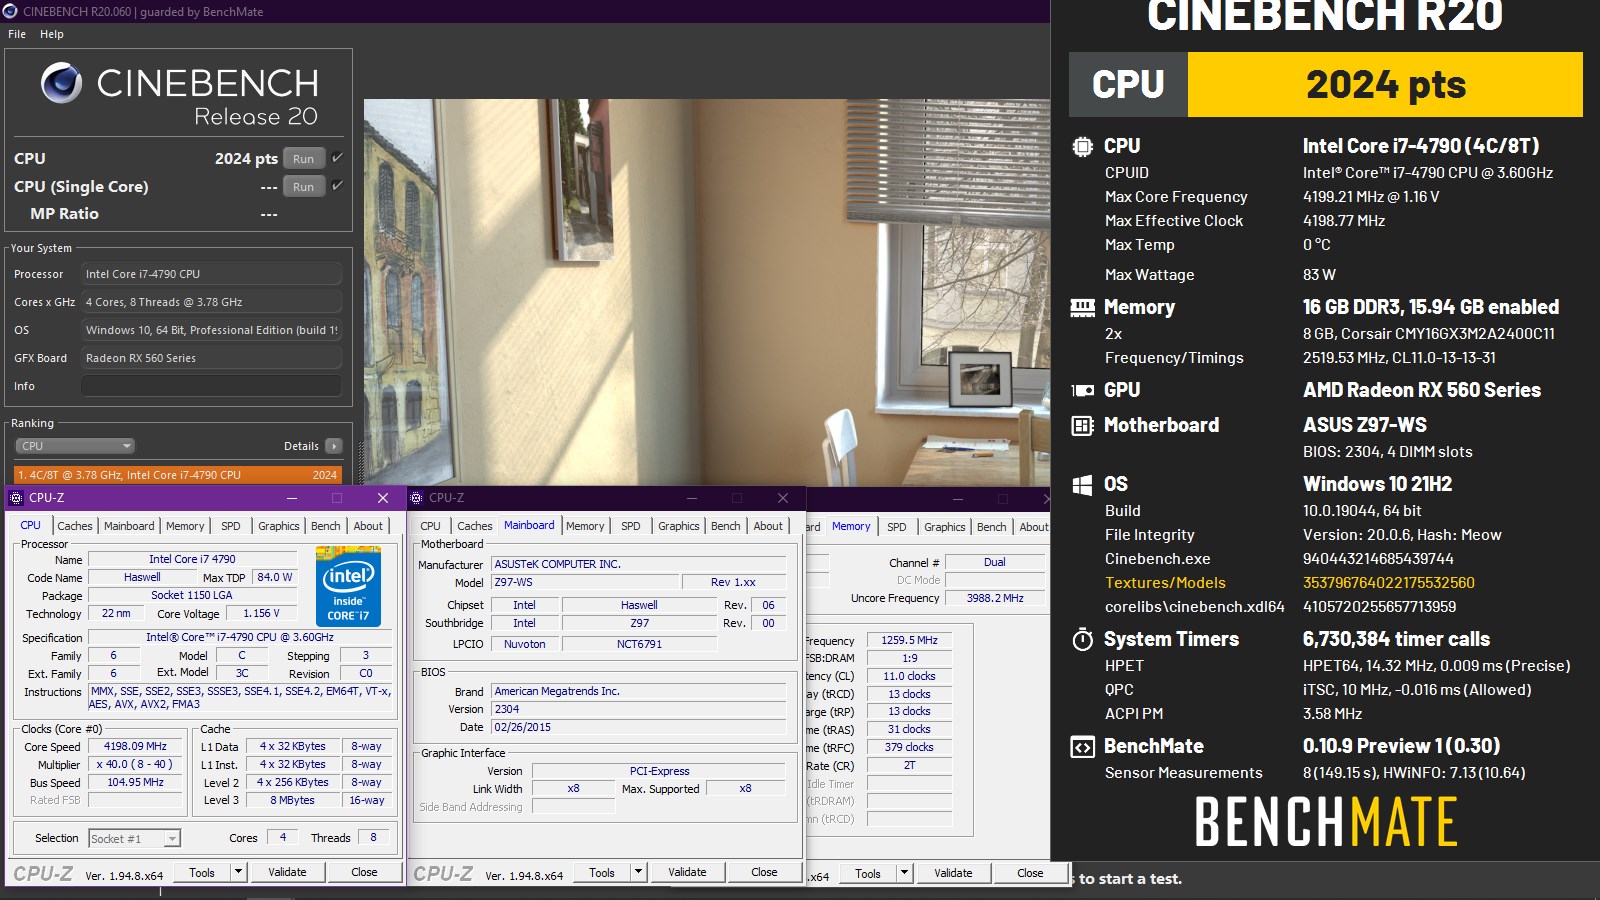Switch to Mainboard tab in first CPU-Z

pos(129,526)
